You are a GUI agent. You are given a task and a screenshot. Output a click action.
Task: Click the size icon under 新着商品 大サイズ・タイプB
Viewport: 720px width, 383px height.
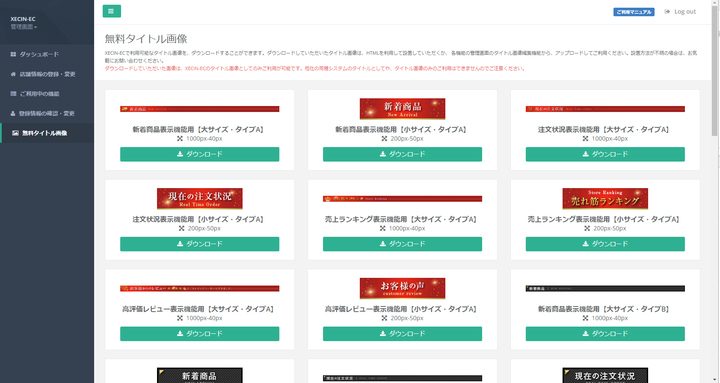pos(585,318)
